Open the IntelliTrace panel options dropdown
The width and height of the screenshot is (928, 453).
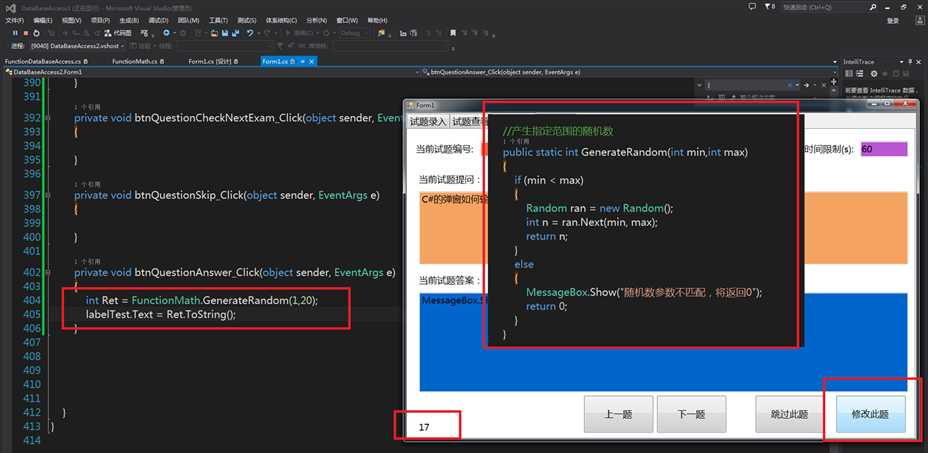(900, 62)
